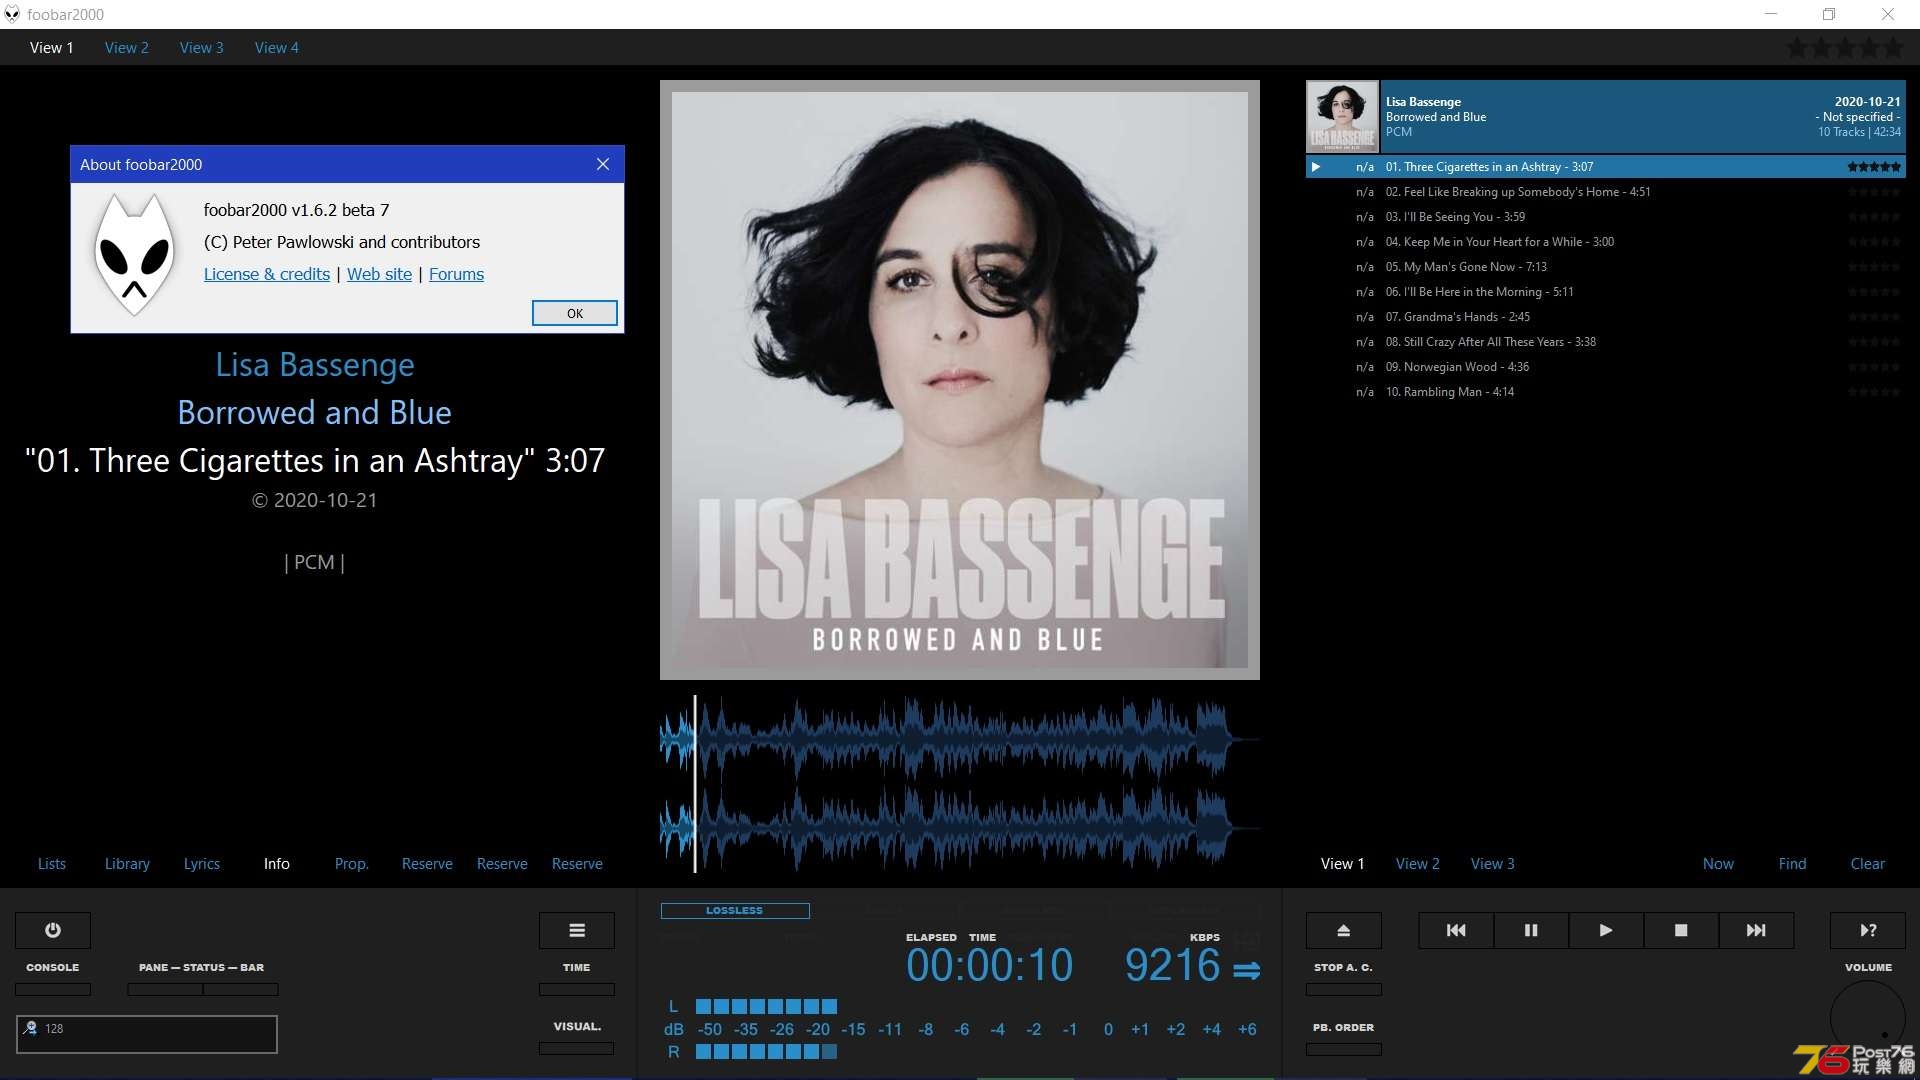Image resolution: width=1920 pixels, height=1080 pixels.
Task: Skip to the next track
Action: (1756, 930)
